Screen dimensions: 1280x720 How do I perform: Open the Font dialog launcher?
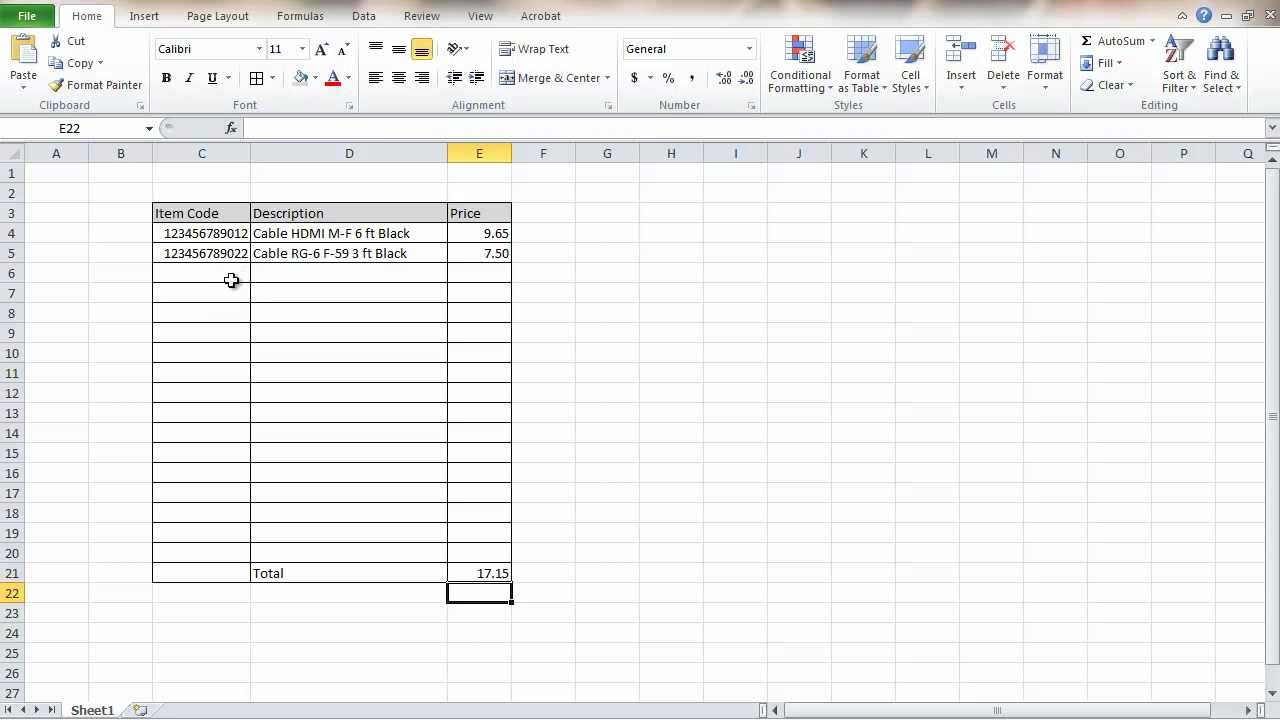(x=349, y=106)
